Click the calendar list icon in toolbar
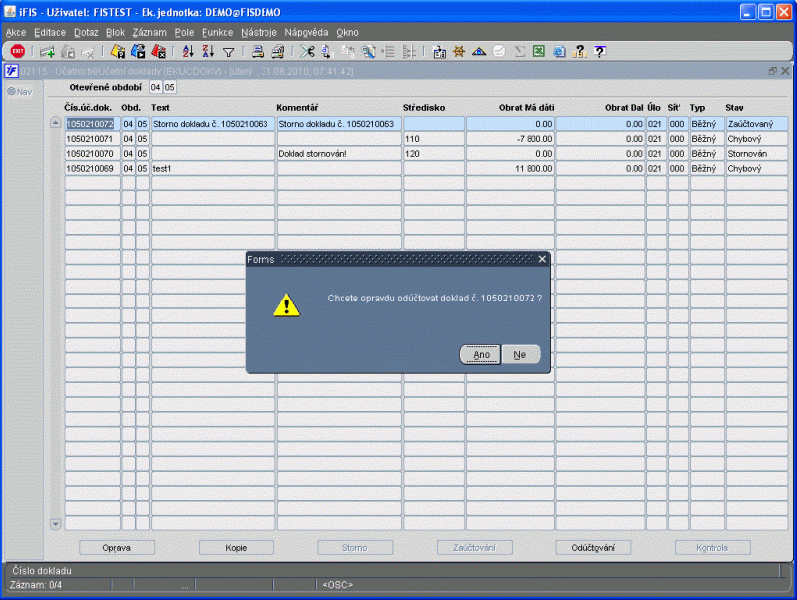This screenshot has width=797, height=600. (x=439, y=51)
